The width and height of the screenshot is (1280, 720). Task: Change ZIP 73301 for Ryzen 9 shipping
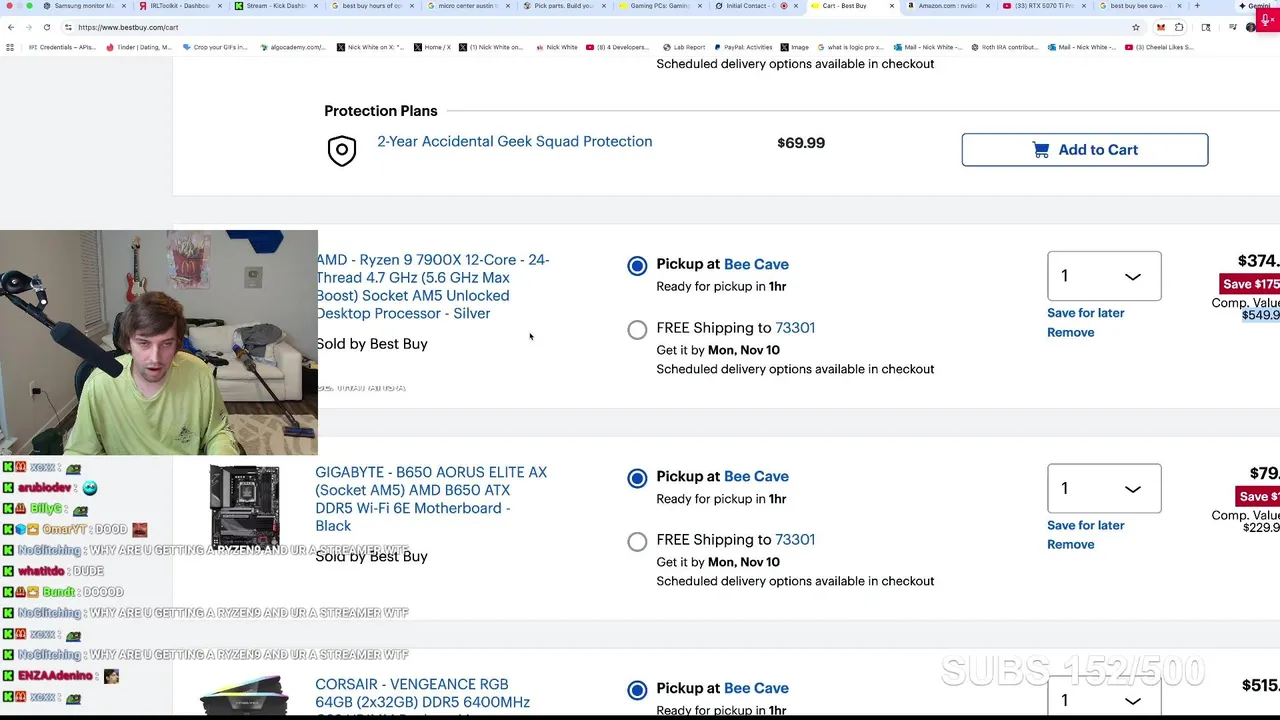(795, 327)
